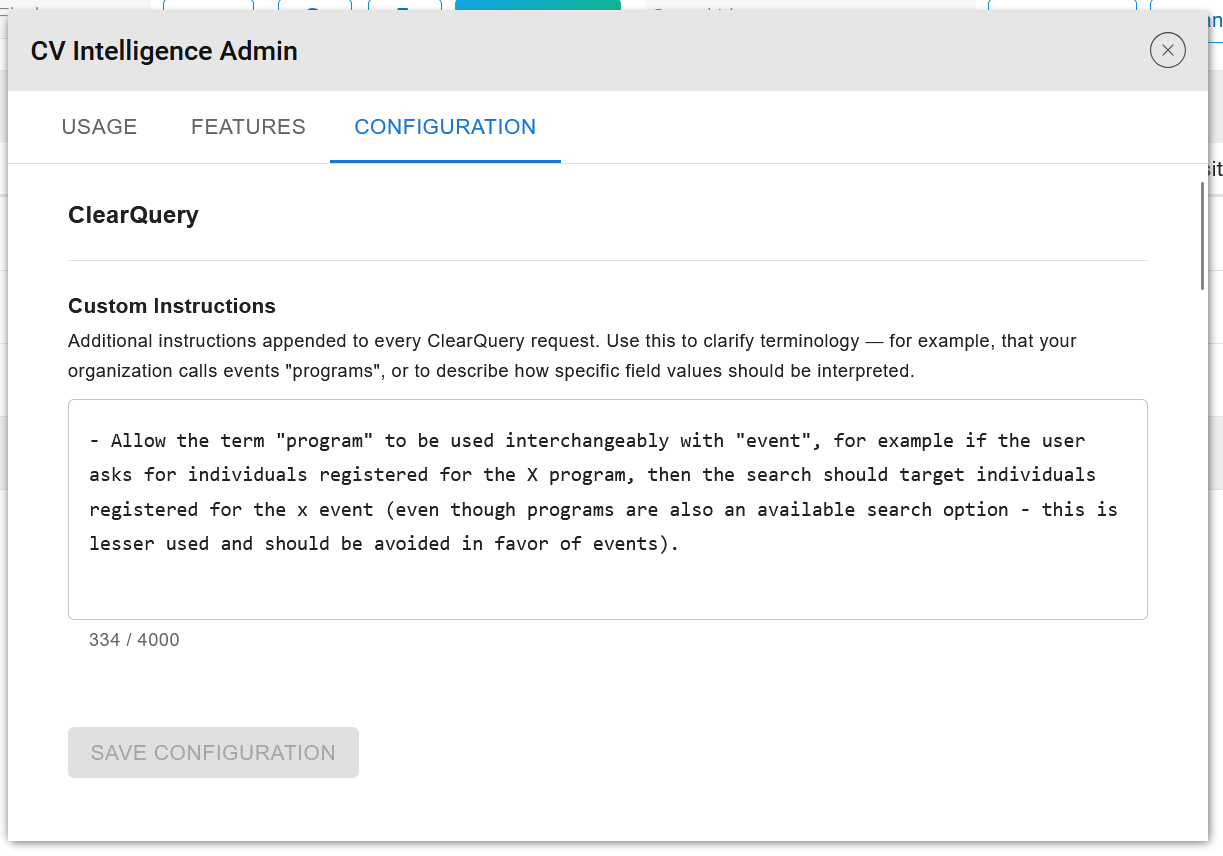Open the Features tab
Viewport: 1223px width, 856px height.
pos(248,127)
